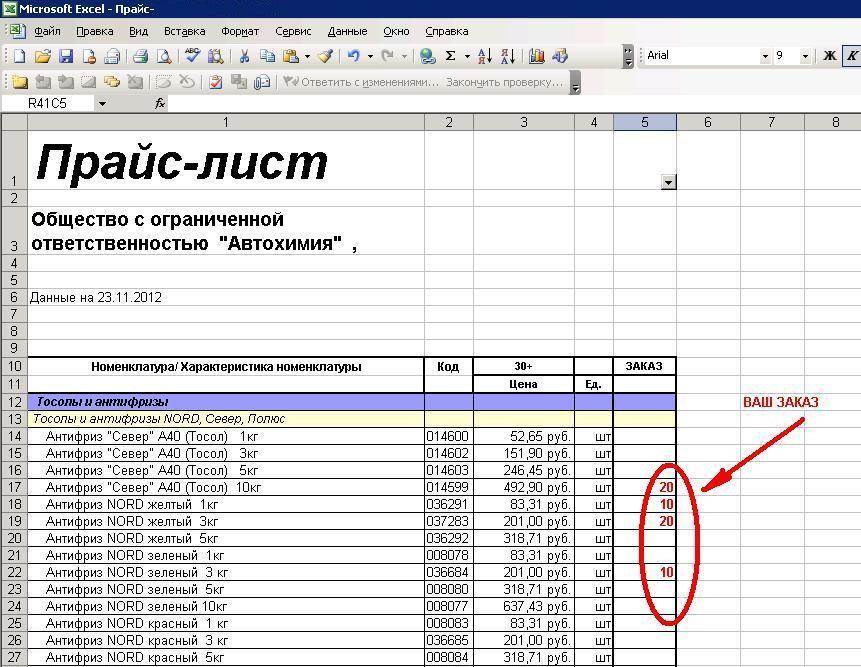Expand the Name Box dropdown arrow

(102, 103)
